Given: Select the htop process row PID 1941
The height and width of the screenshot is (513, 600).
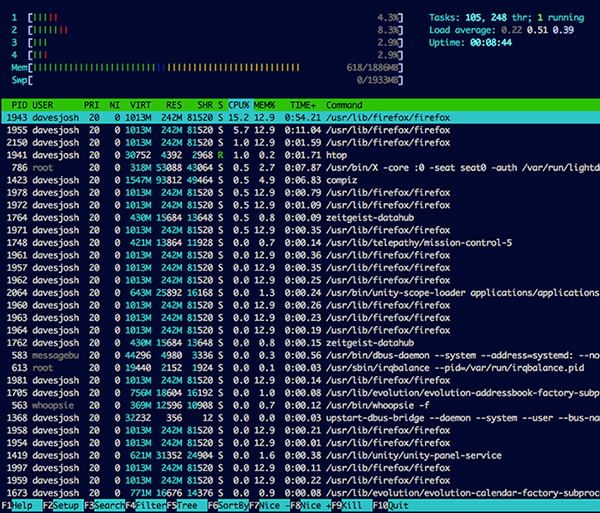Looking at the screenshot, I should pos(301,155).
